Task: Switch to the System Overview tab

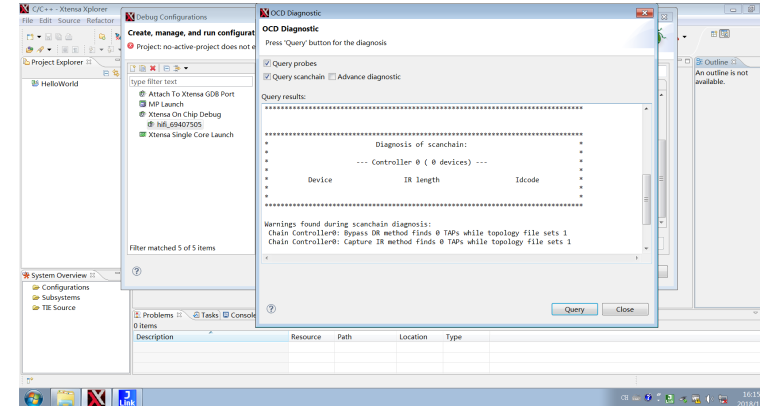Action: tap(59, 275)
